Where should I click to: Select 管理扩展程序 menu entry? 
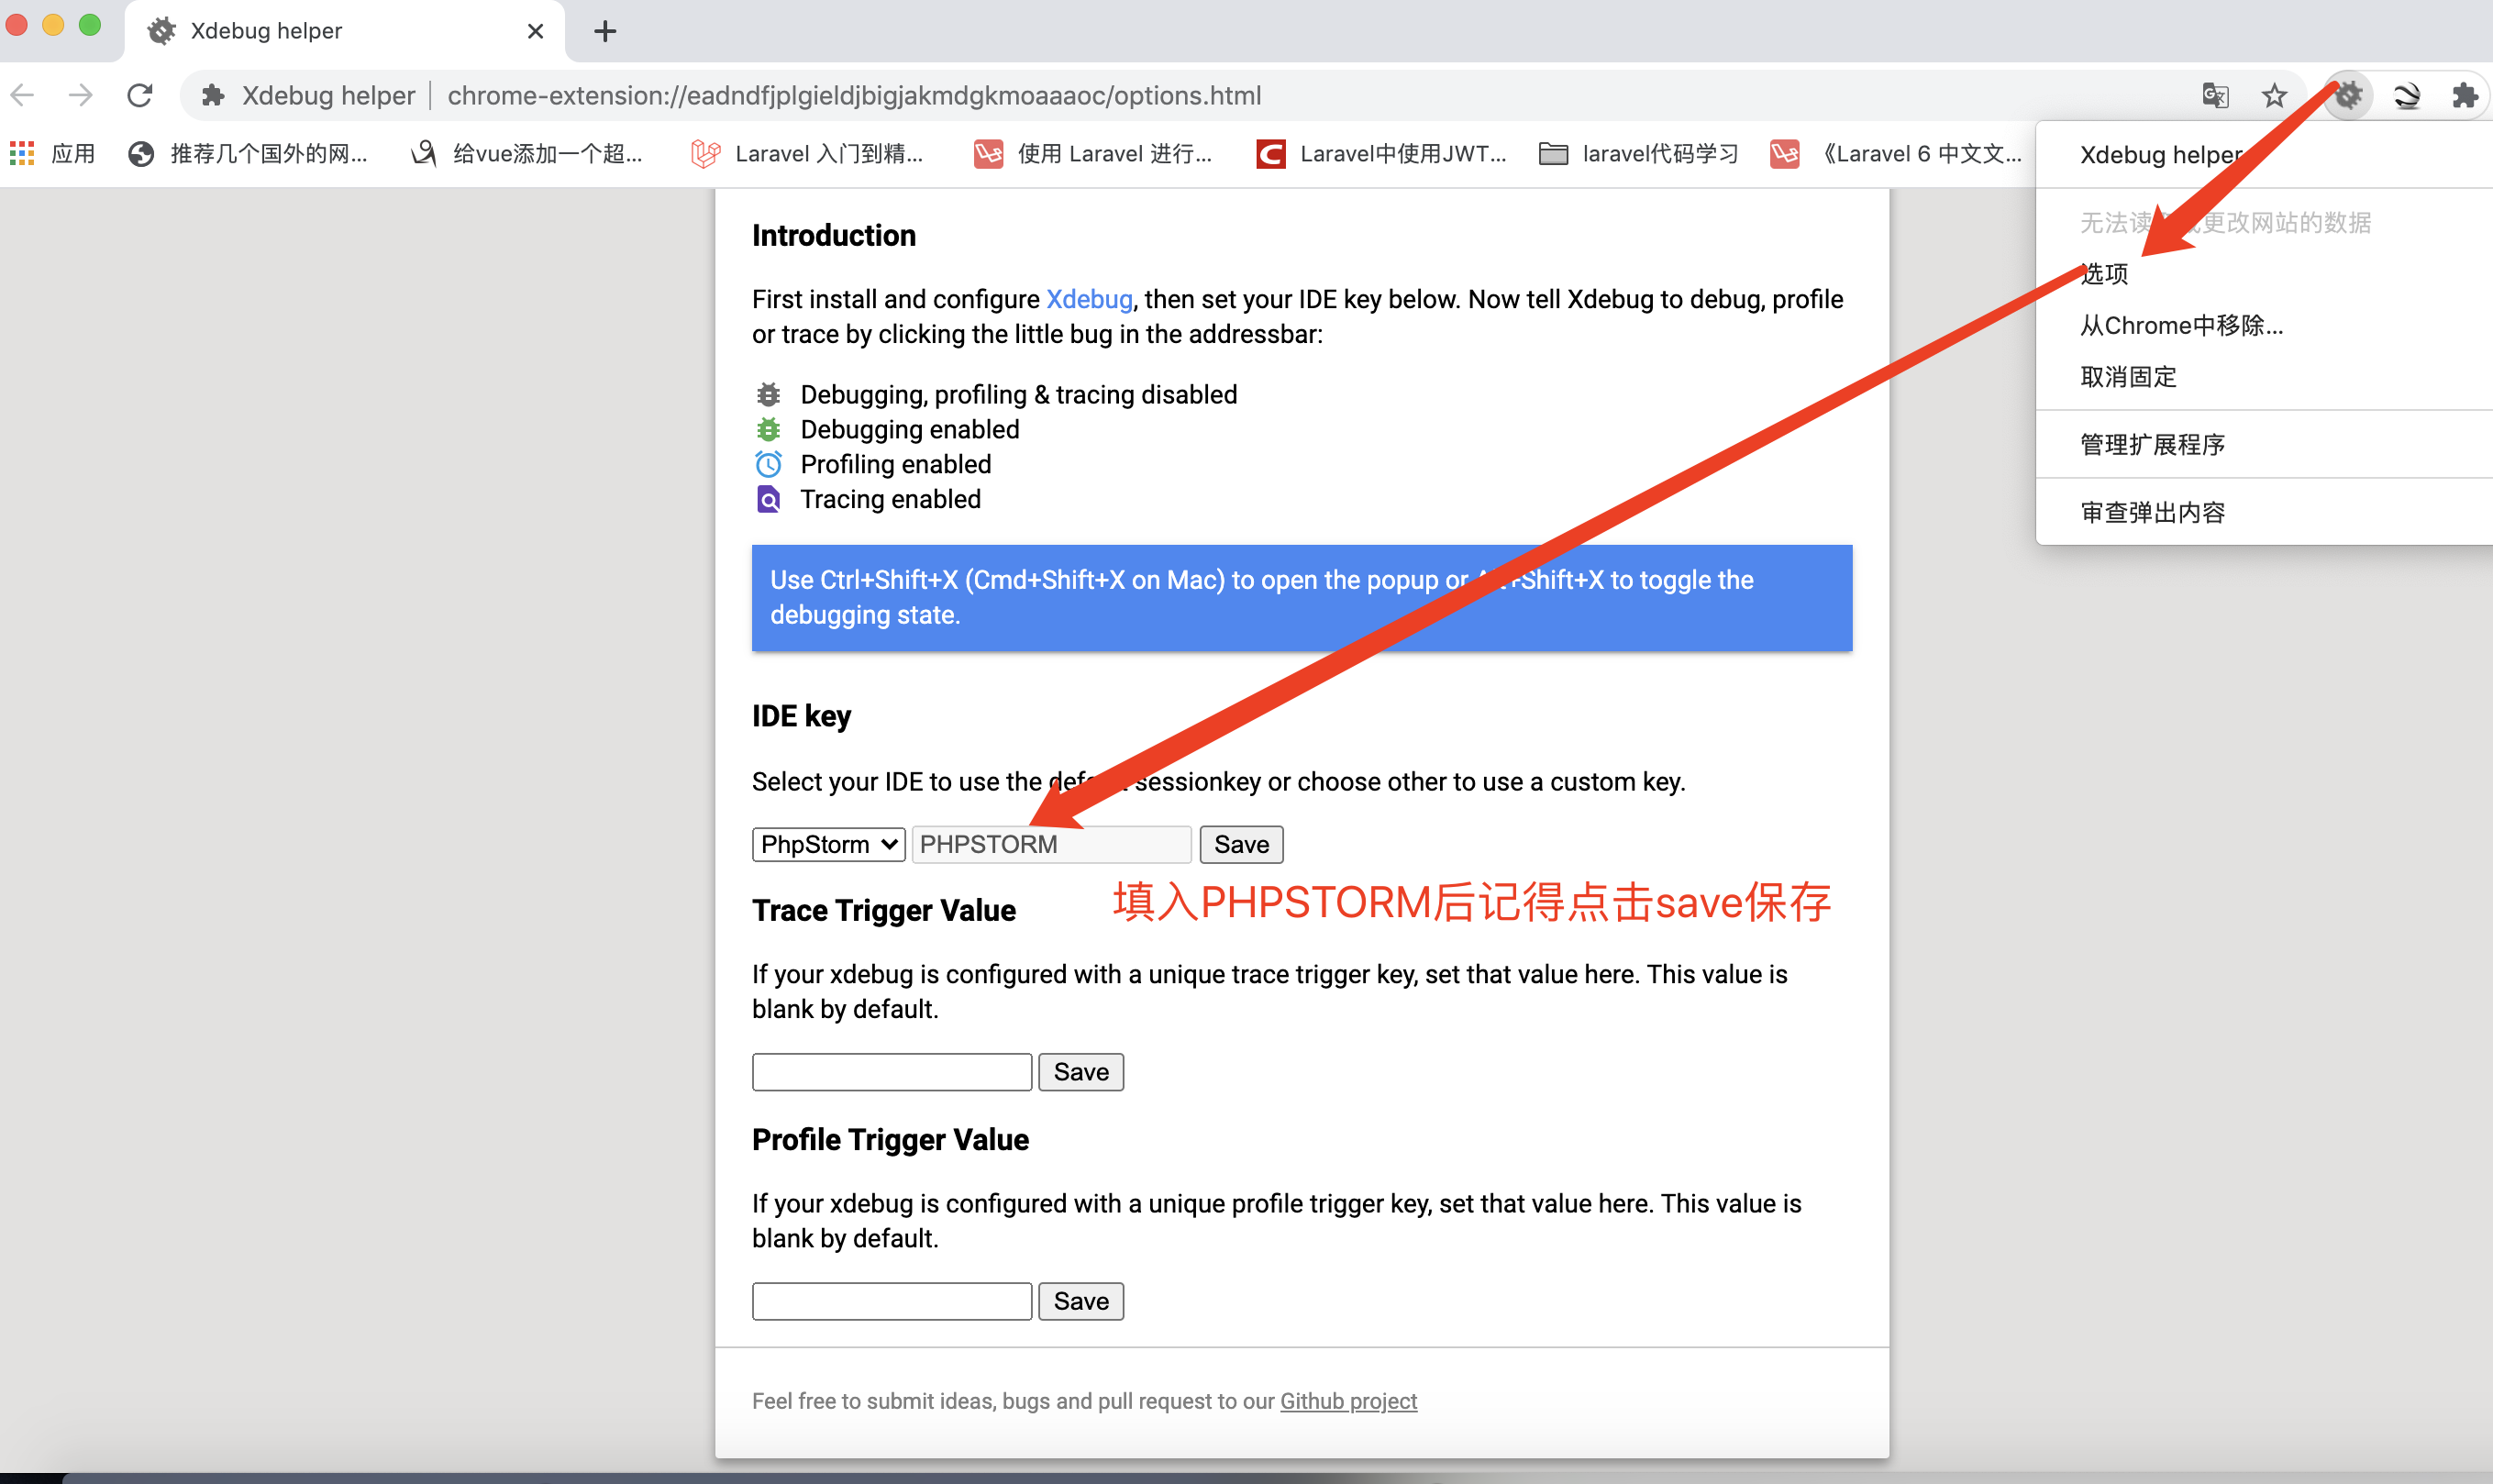pyautogui.click(x=2152, y=444)
